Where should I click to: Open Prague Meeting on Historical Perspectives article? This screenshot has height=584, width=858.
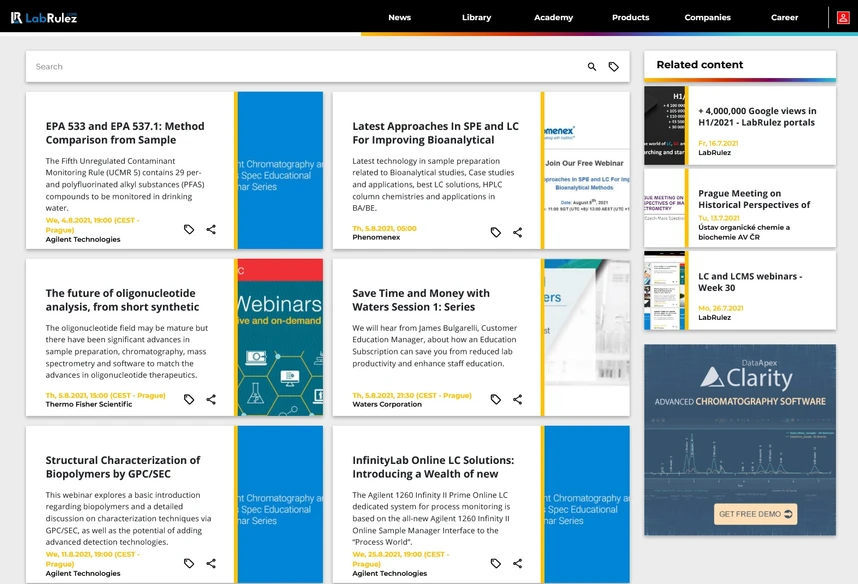click(x=754, y=199)
